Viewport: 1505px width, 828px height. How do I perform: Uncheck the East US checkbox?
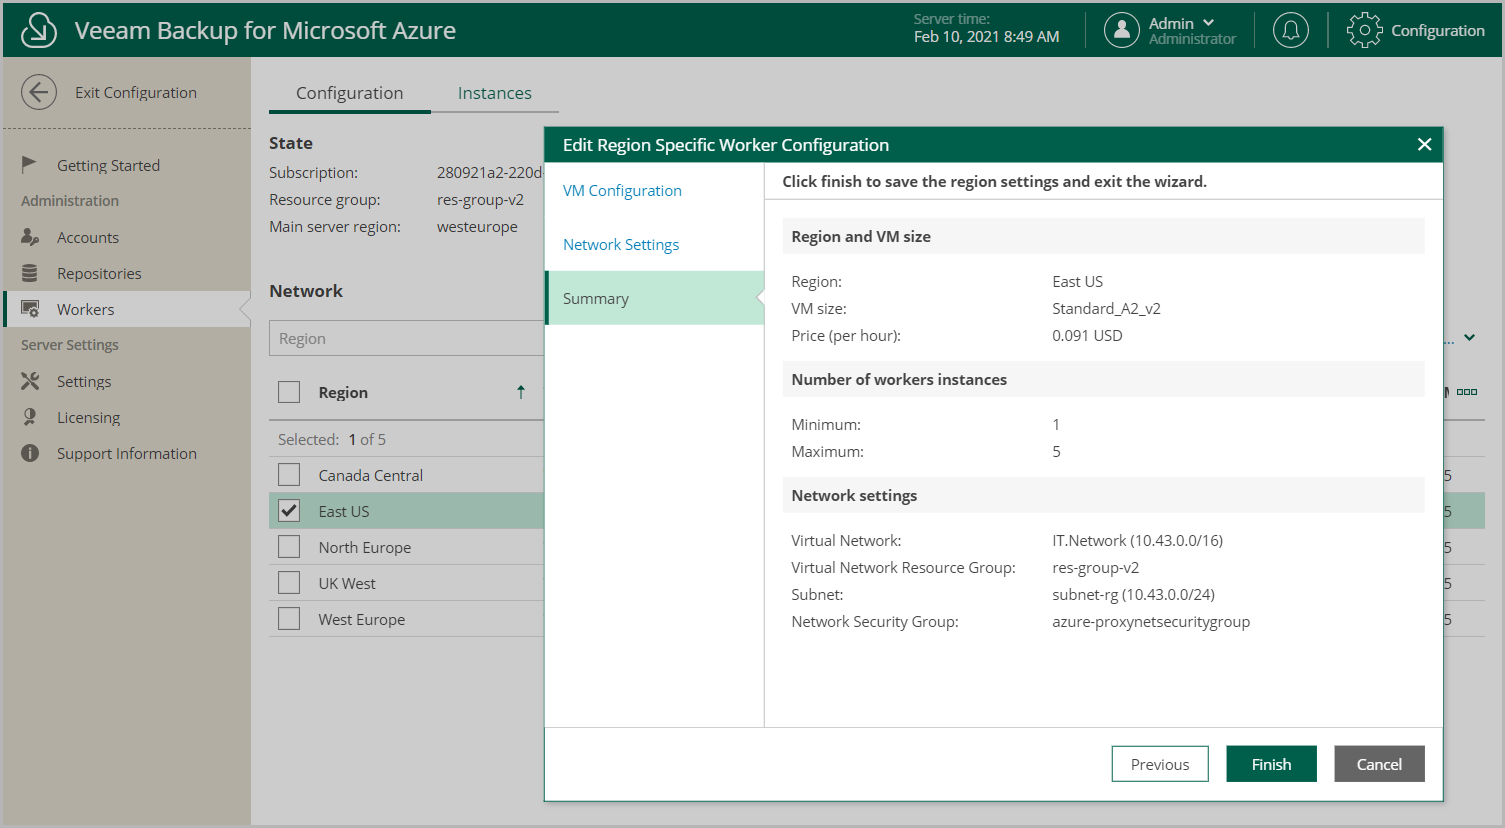289,511
